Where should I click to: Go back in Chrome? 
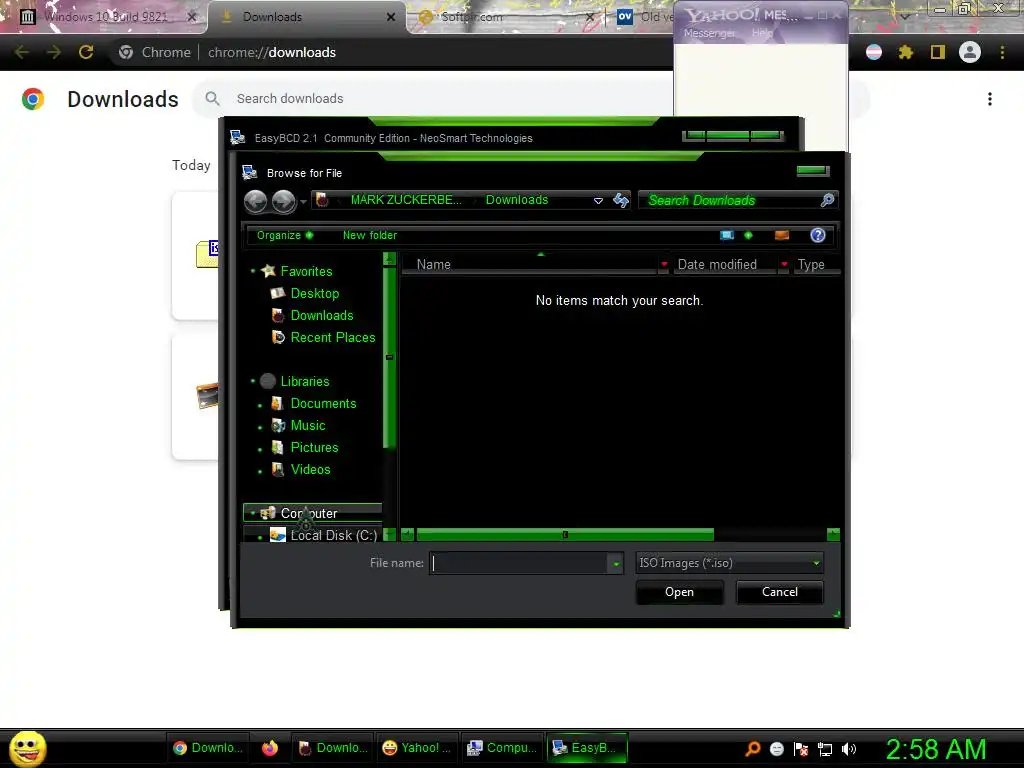click(x=22, y=52)
